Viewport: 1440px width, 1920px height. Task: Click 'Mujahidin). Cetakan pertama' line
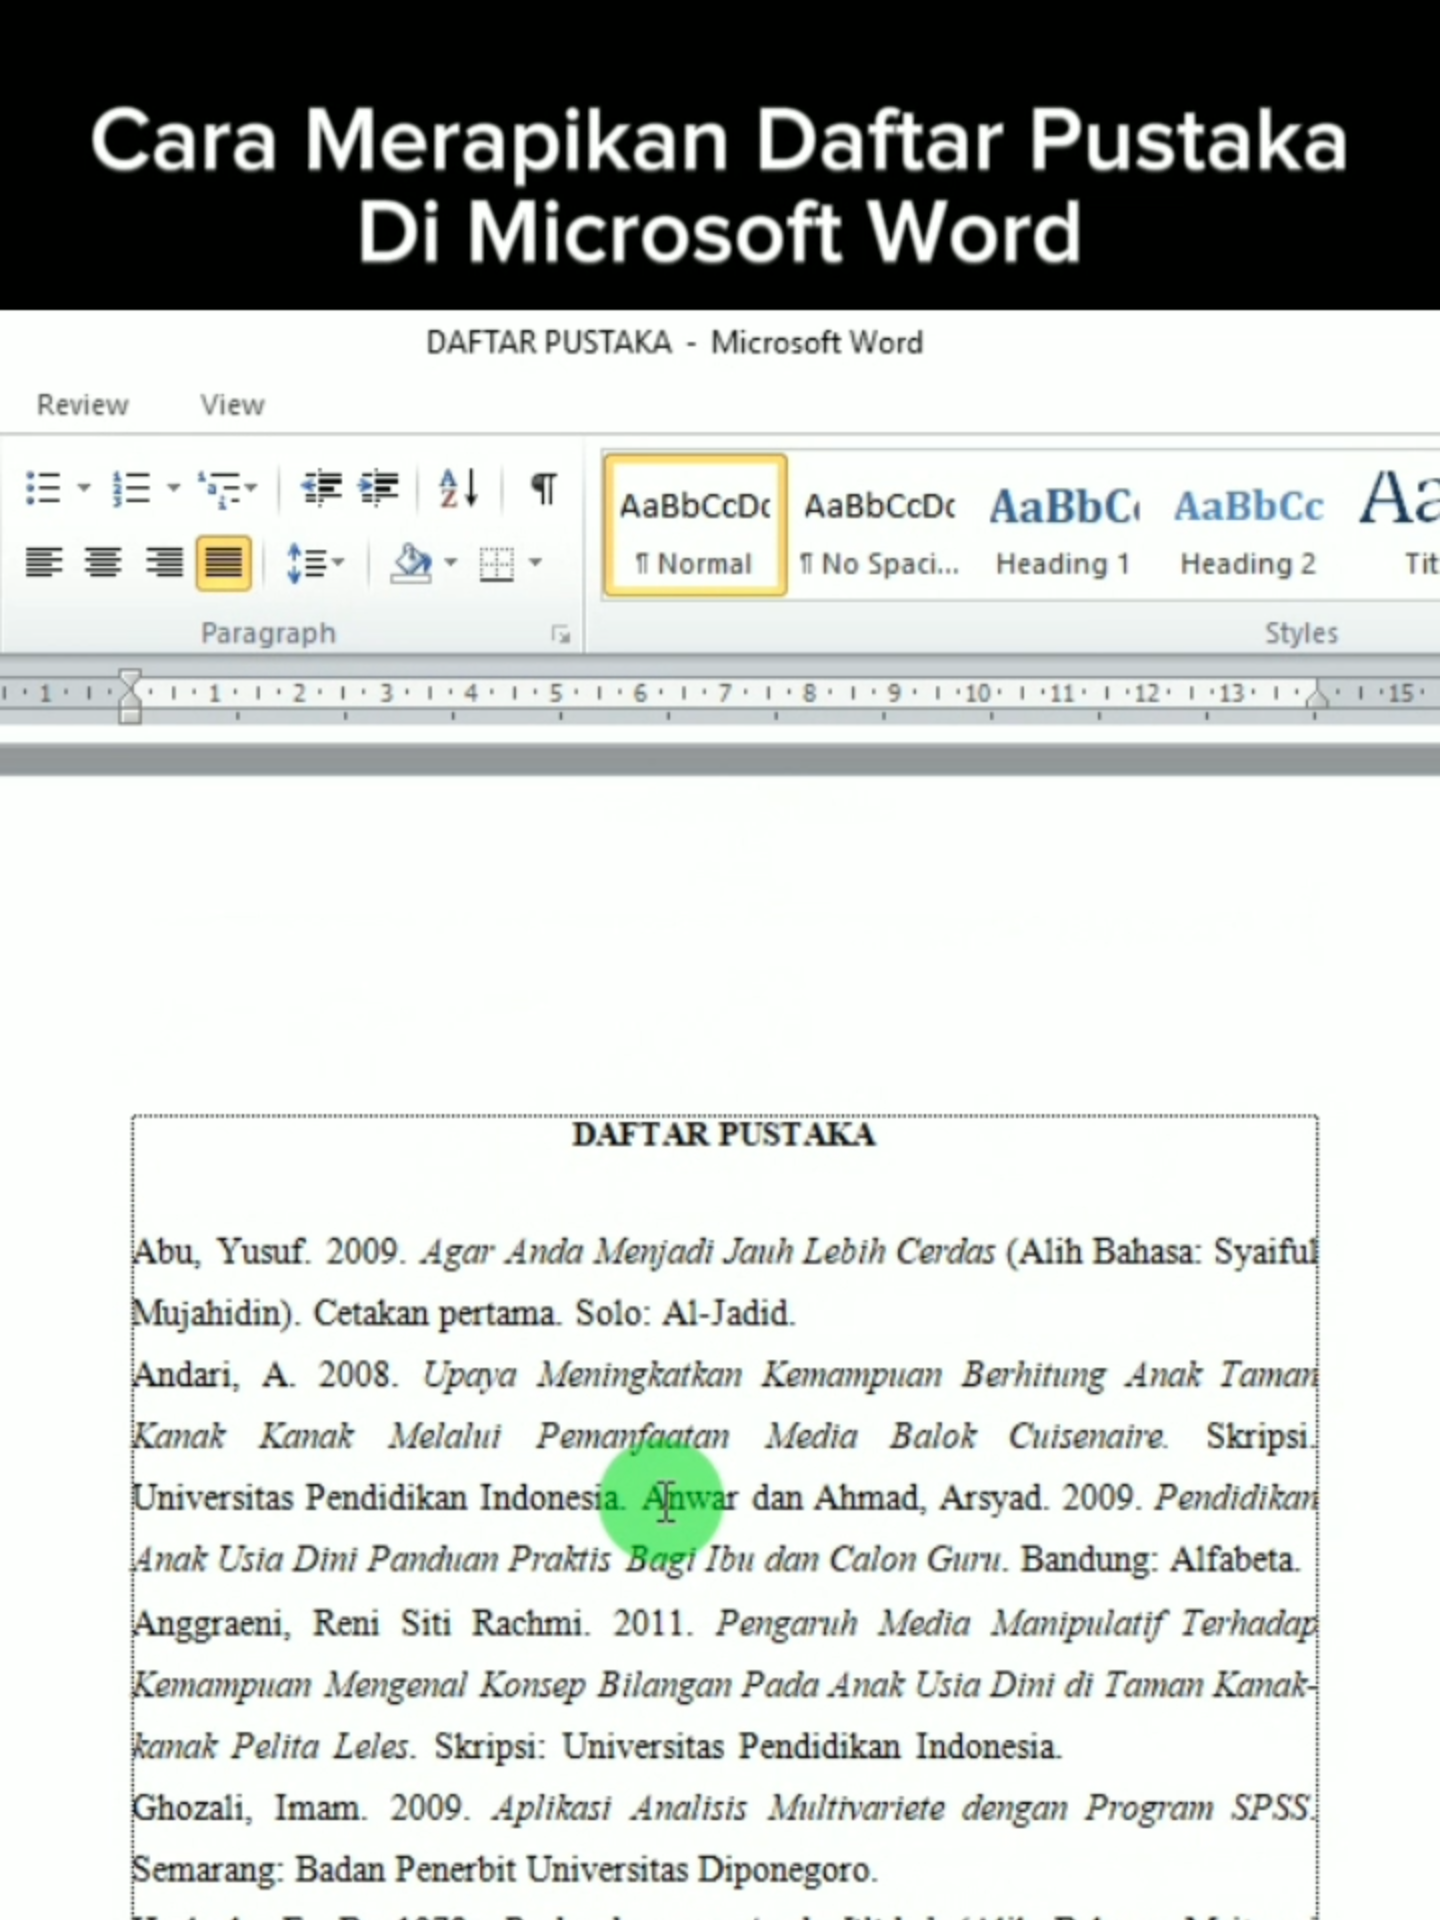tap(464, 1314)
